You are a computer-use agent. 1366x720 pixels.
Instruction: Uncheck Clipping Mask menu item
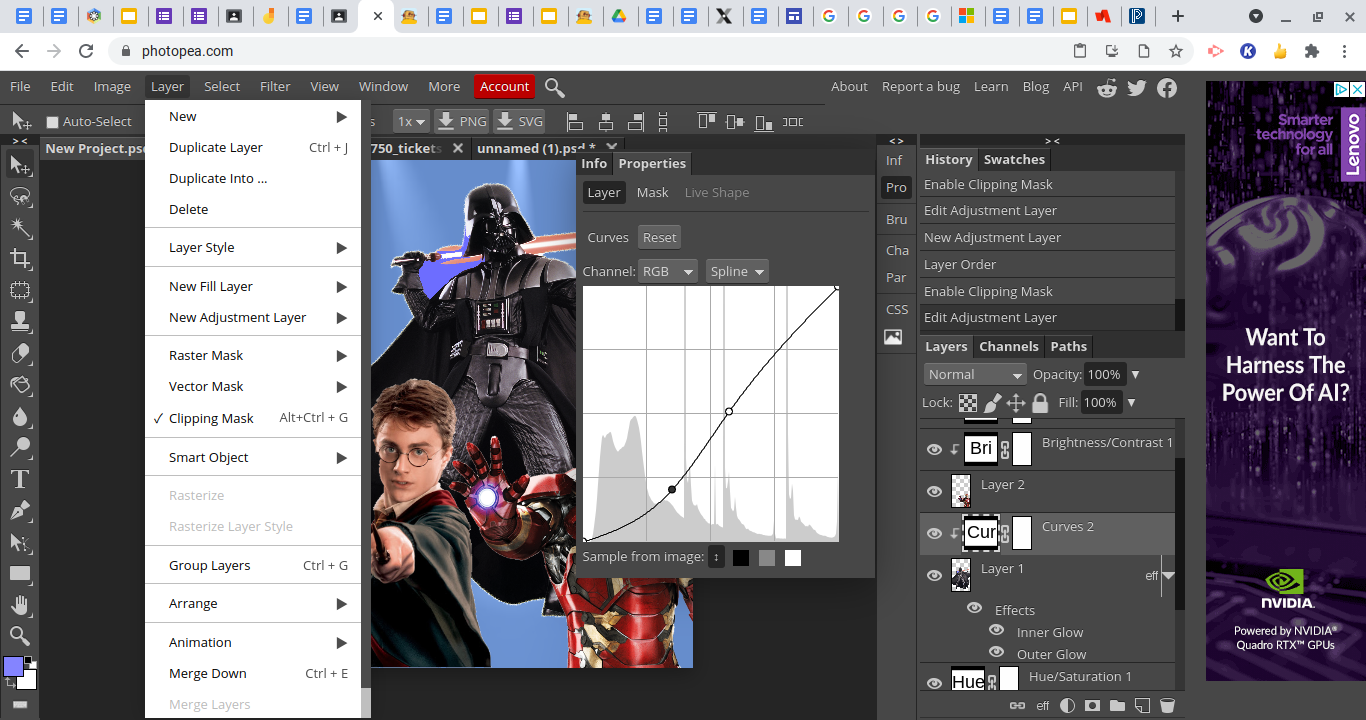(x=253, y=418)
